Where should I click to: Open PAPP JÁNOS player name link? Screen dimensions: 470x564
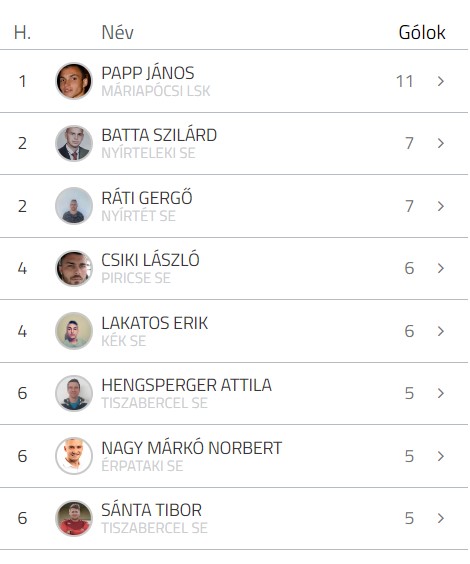point(148,73)
